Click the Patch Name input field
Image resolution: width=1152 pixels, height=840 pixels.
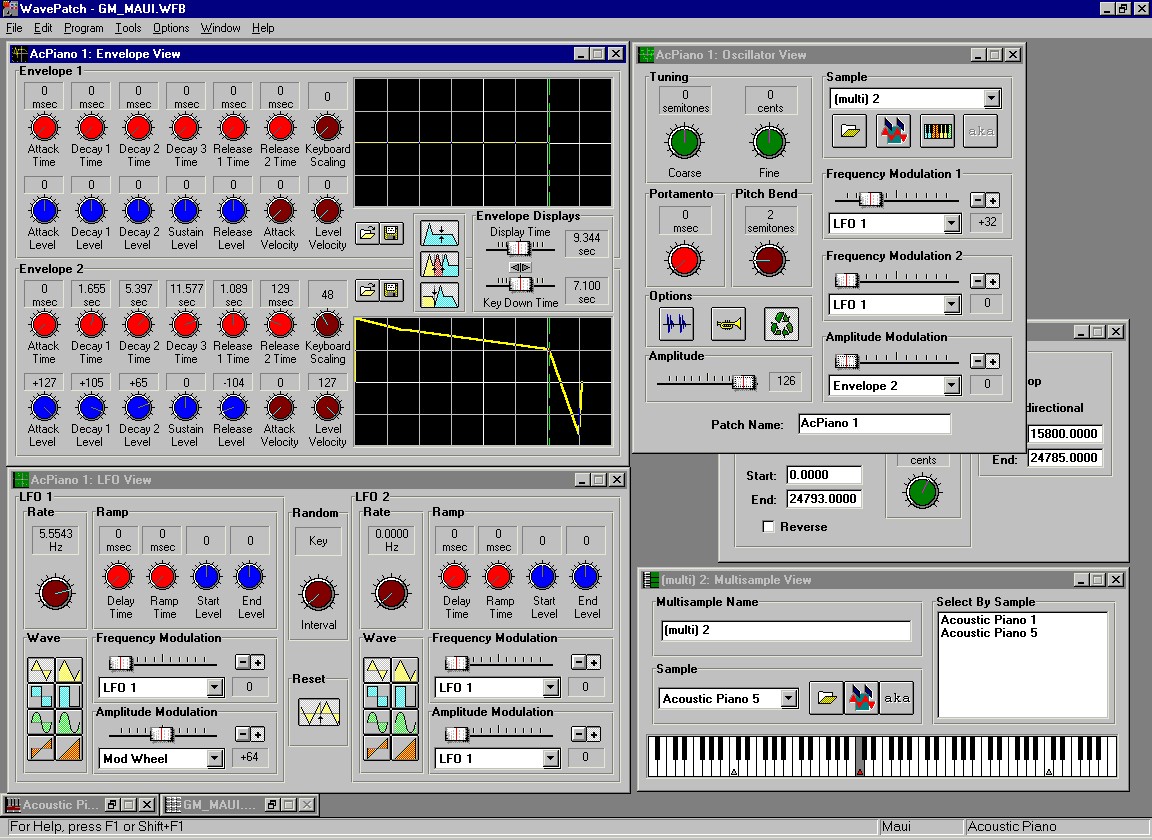click(874, 424)
